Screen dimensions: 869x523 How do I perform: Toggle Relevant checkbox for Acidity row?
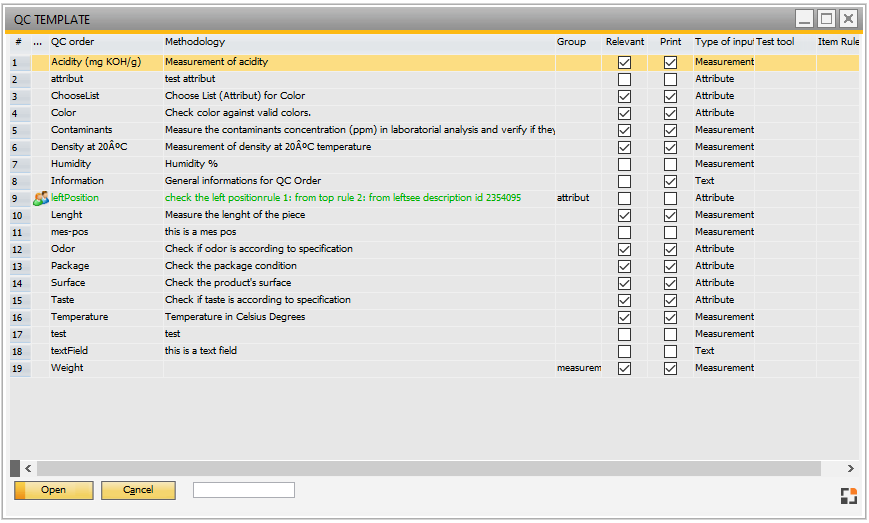point(624,62)
